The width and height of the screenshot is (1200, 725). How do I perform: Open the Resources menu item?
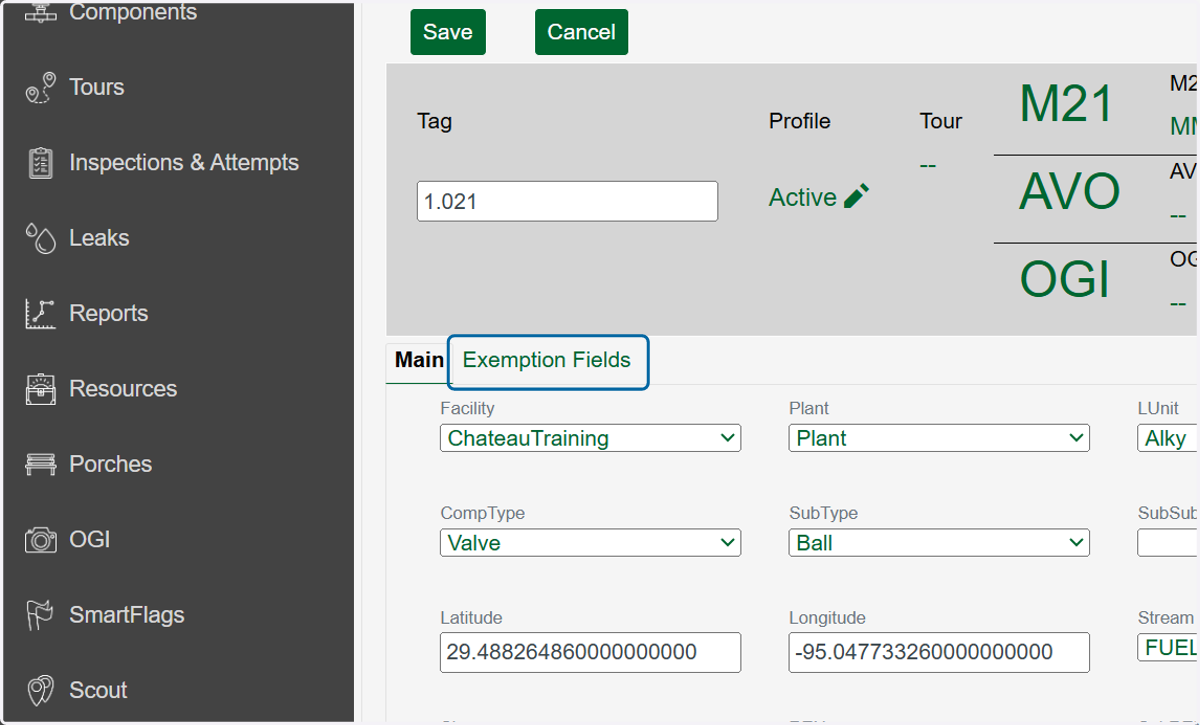(123, 388)
